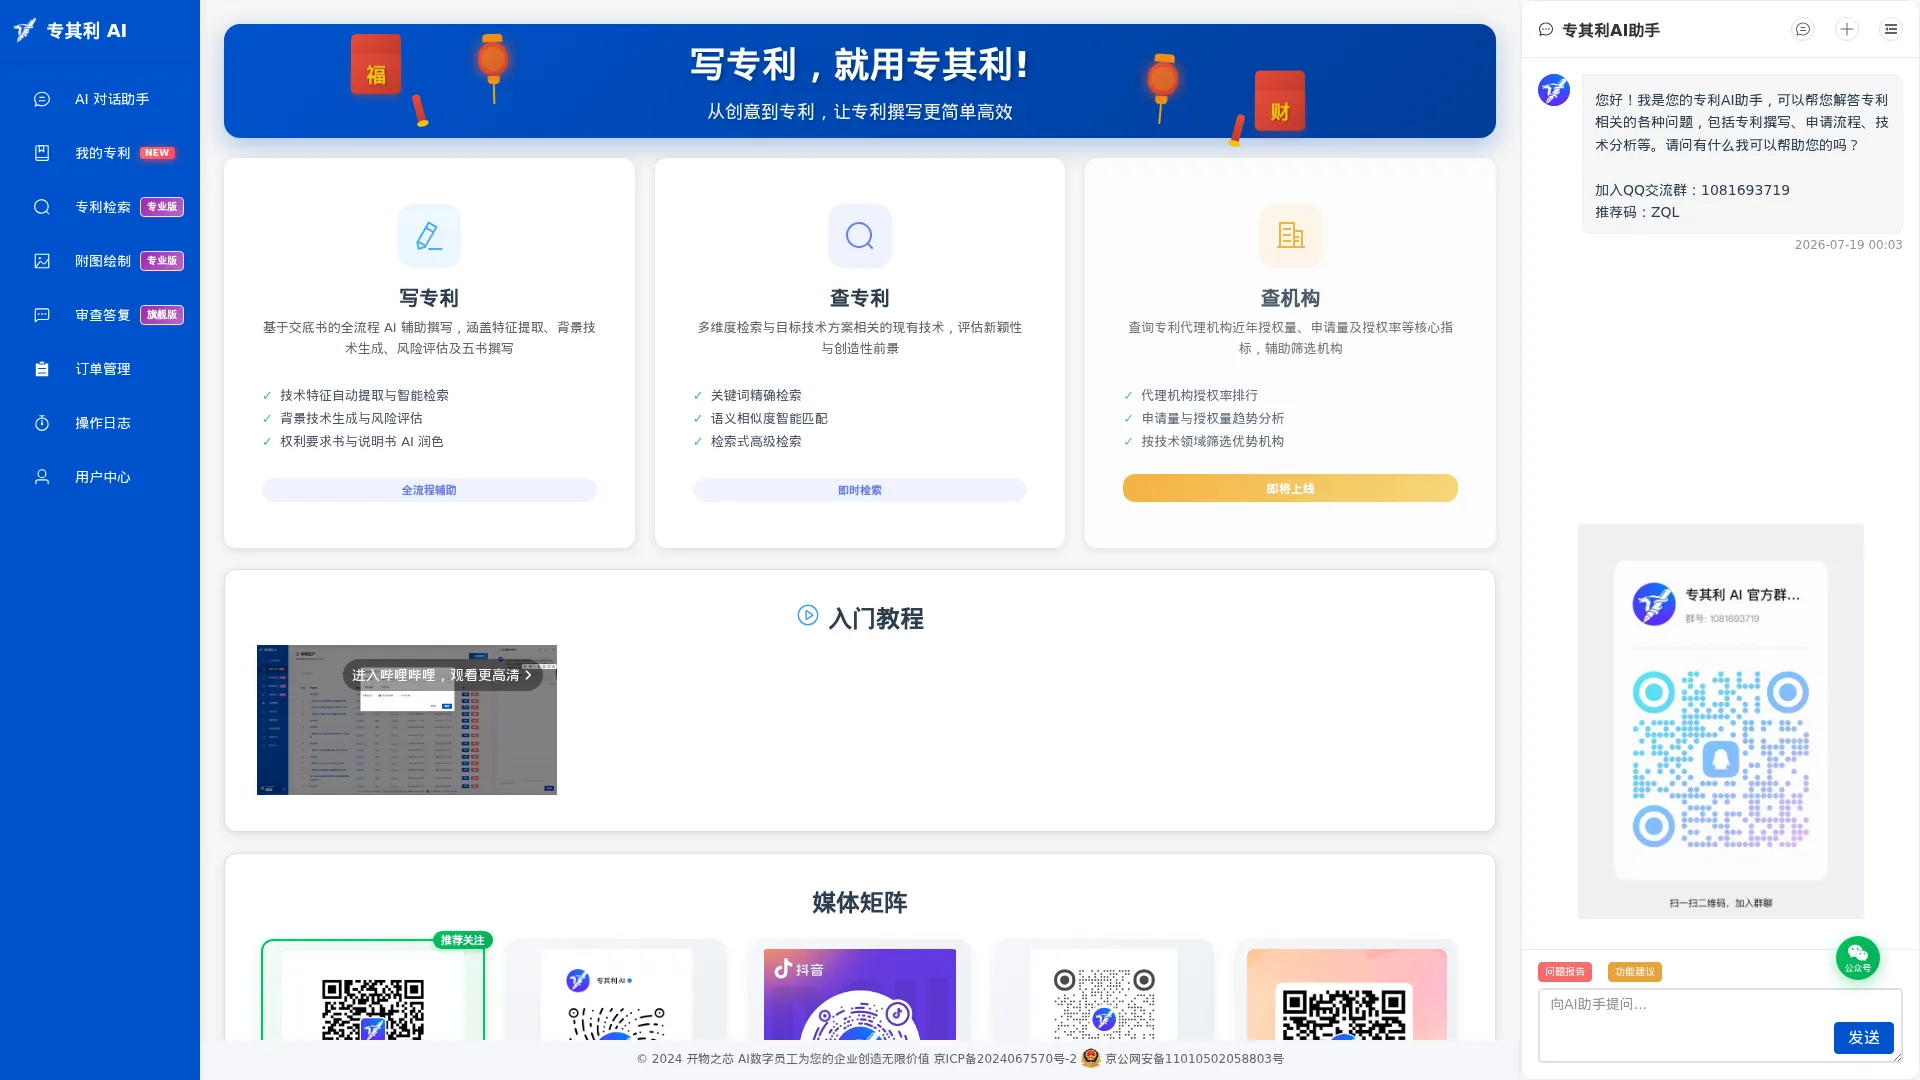
Task: Click the 查机构 card title
Action: [x=1290, y=298]
